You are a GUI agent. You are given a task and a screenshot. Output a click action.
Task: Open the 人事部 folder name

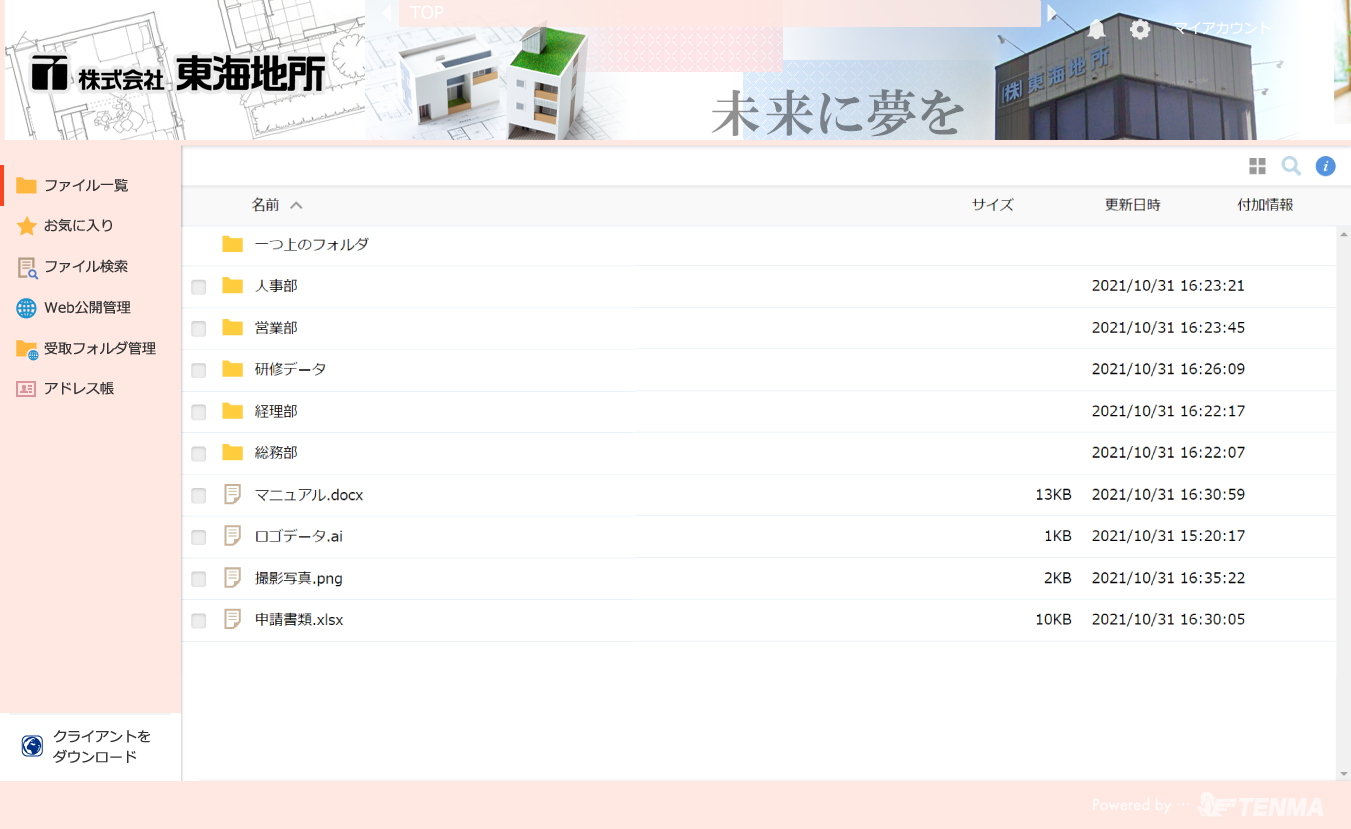[276, 286]
